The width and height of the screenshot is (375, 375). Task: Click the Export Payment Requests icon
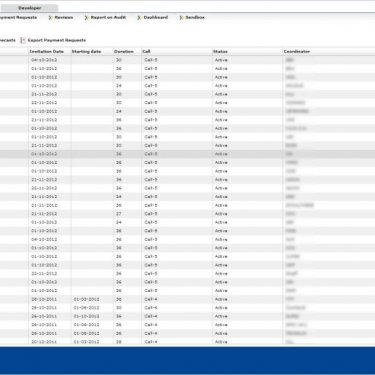[x=23, y=40]
